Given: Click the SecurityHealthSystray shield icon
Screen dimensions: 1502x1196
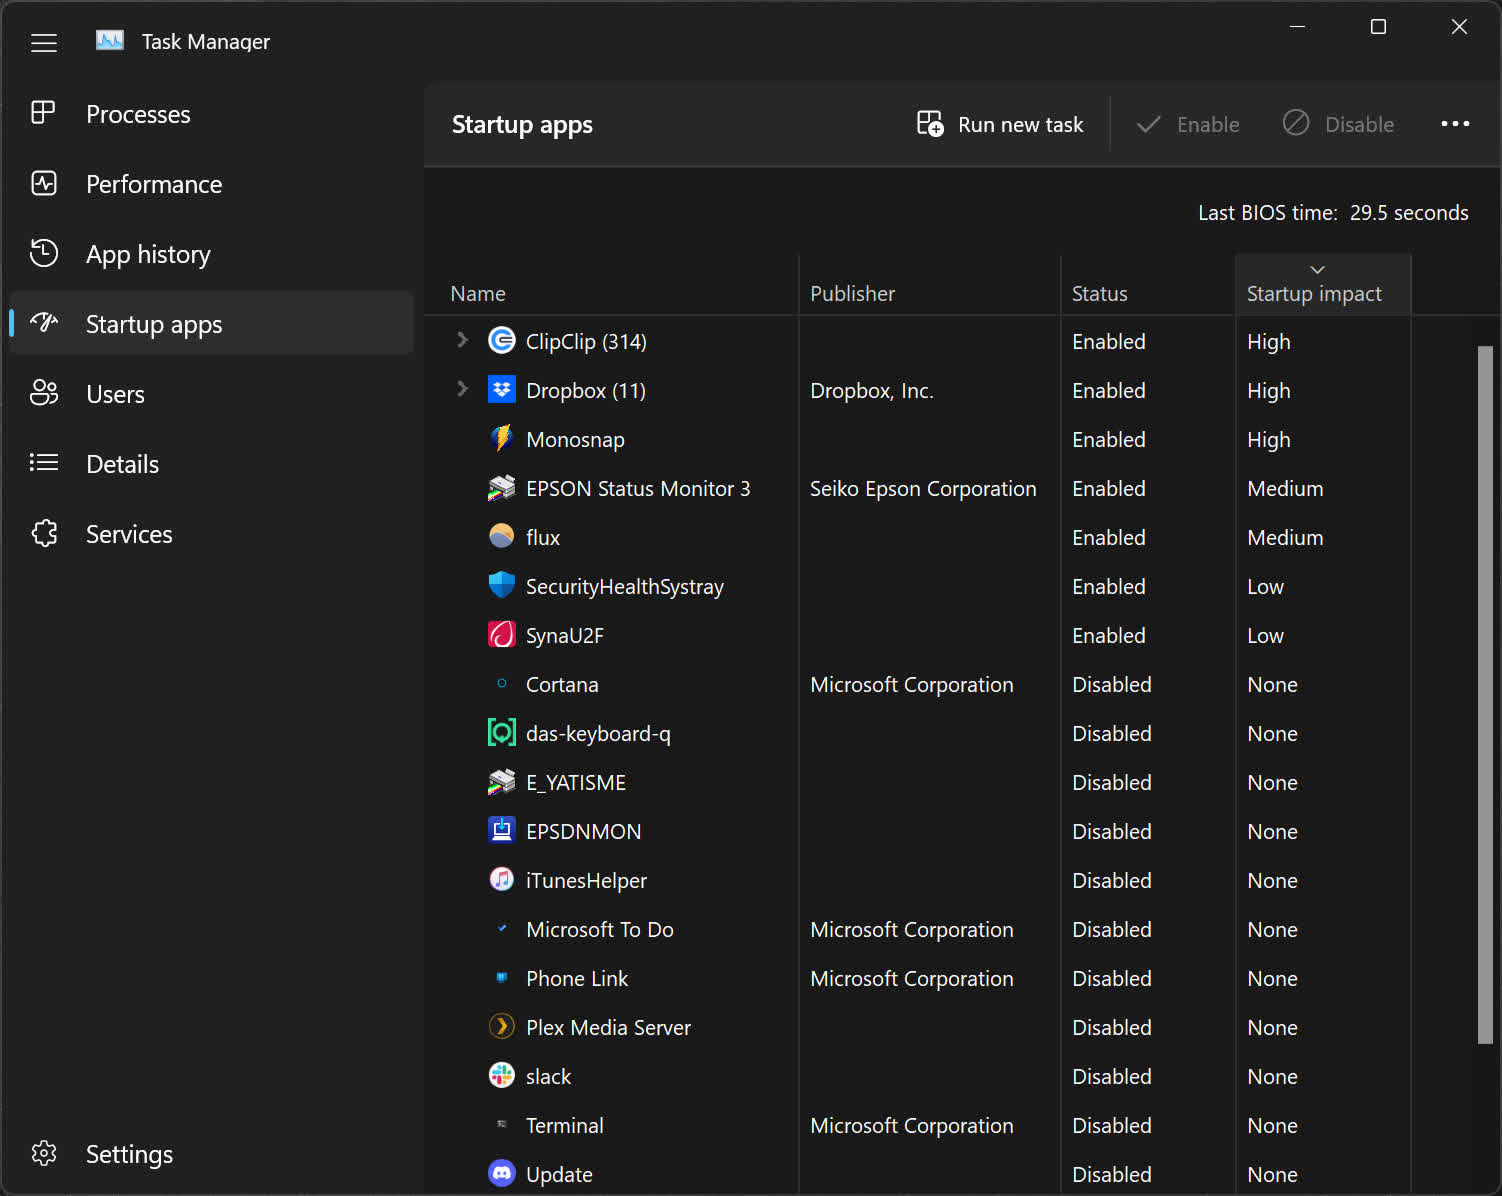Looking at the screenshot, I should 501,586.
